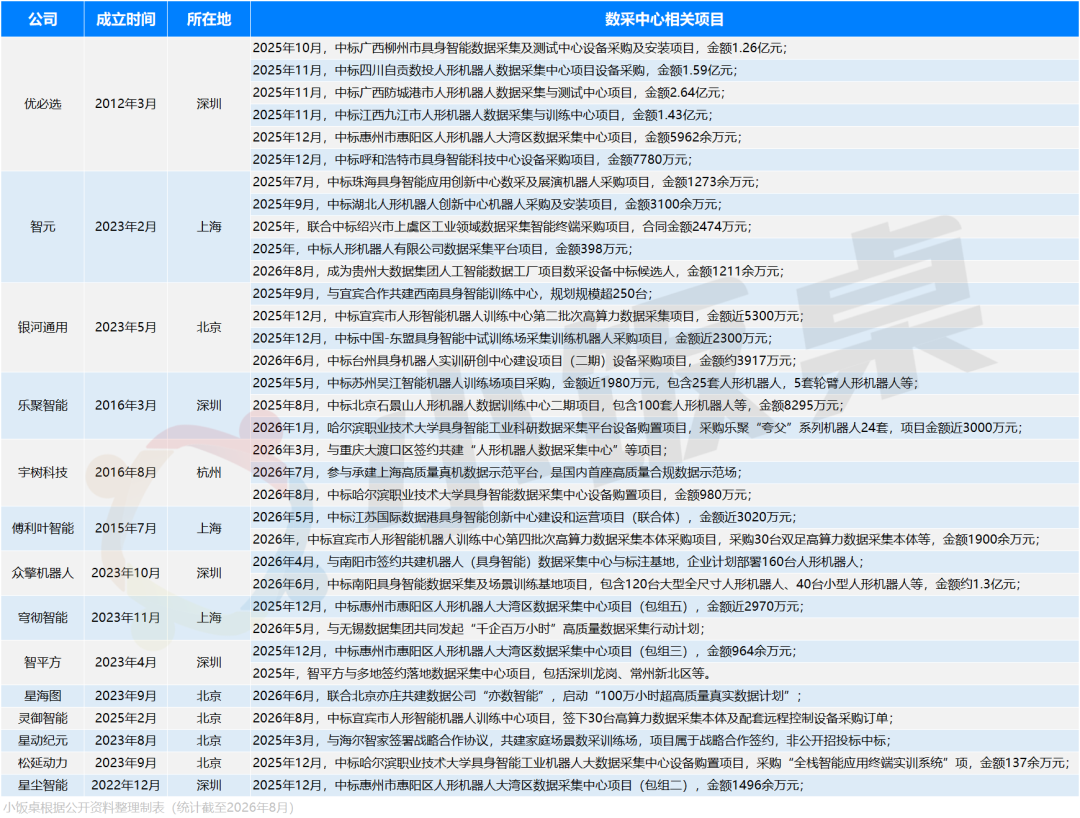Click the 贵州大数据集团 1211余万元 row
Image resolution: width=1080 pixels, height=818 pixels.
tap(665, 271)
